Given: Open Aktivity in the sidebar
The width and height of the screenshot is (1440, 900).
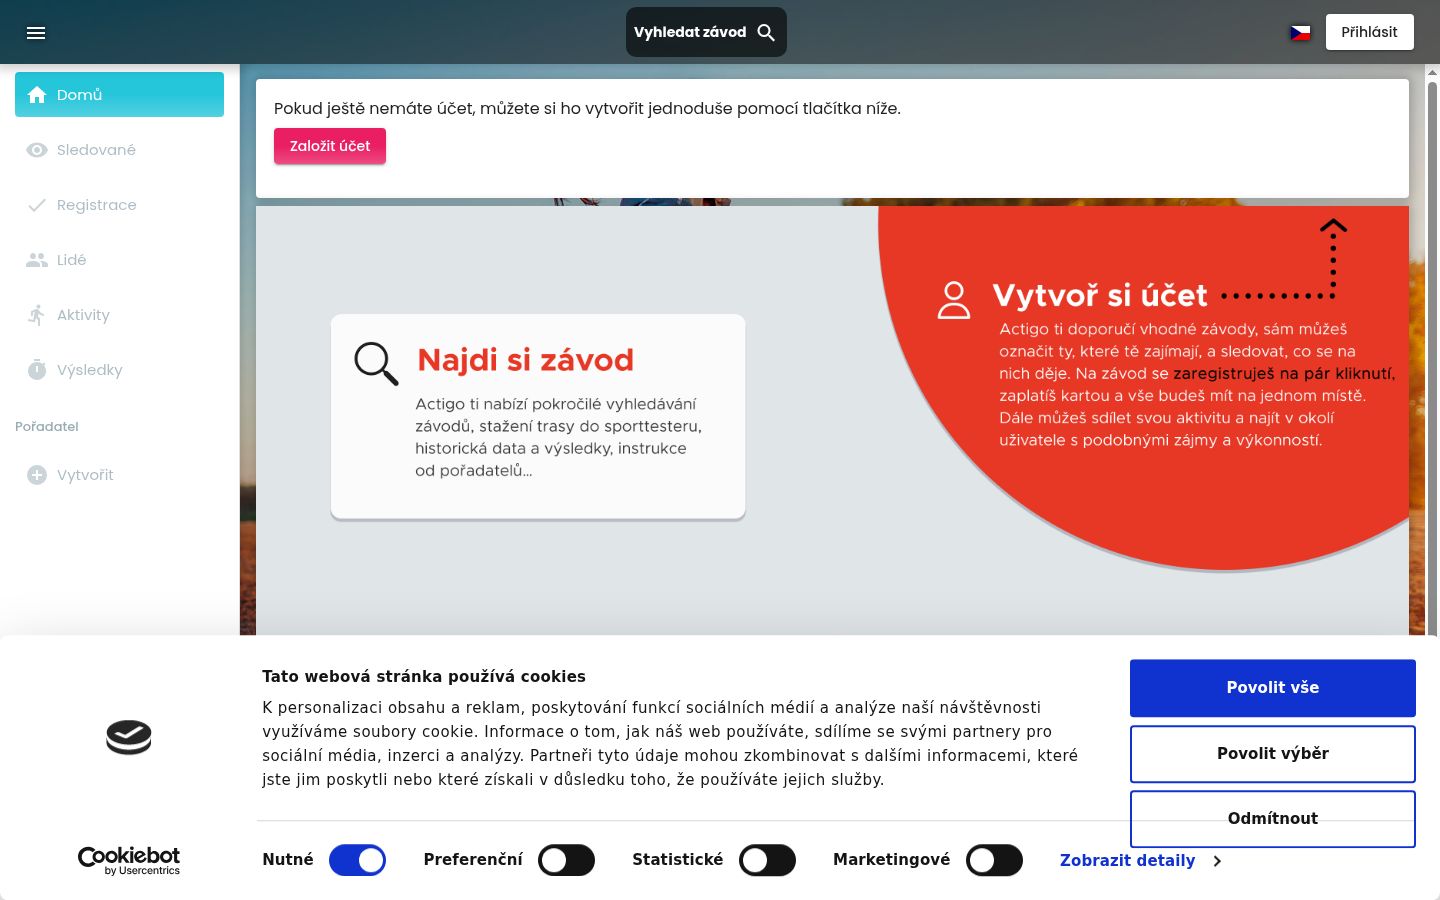Looking at the screenshot, I should coord(119,315).
